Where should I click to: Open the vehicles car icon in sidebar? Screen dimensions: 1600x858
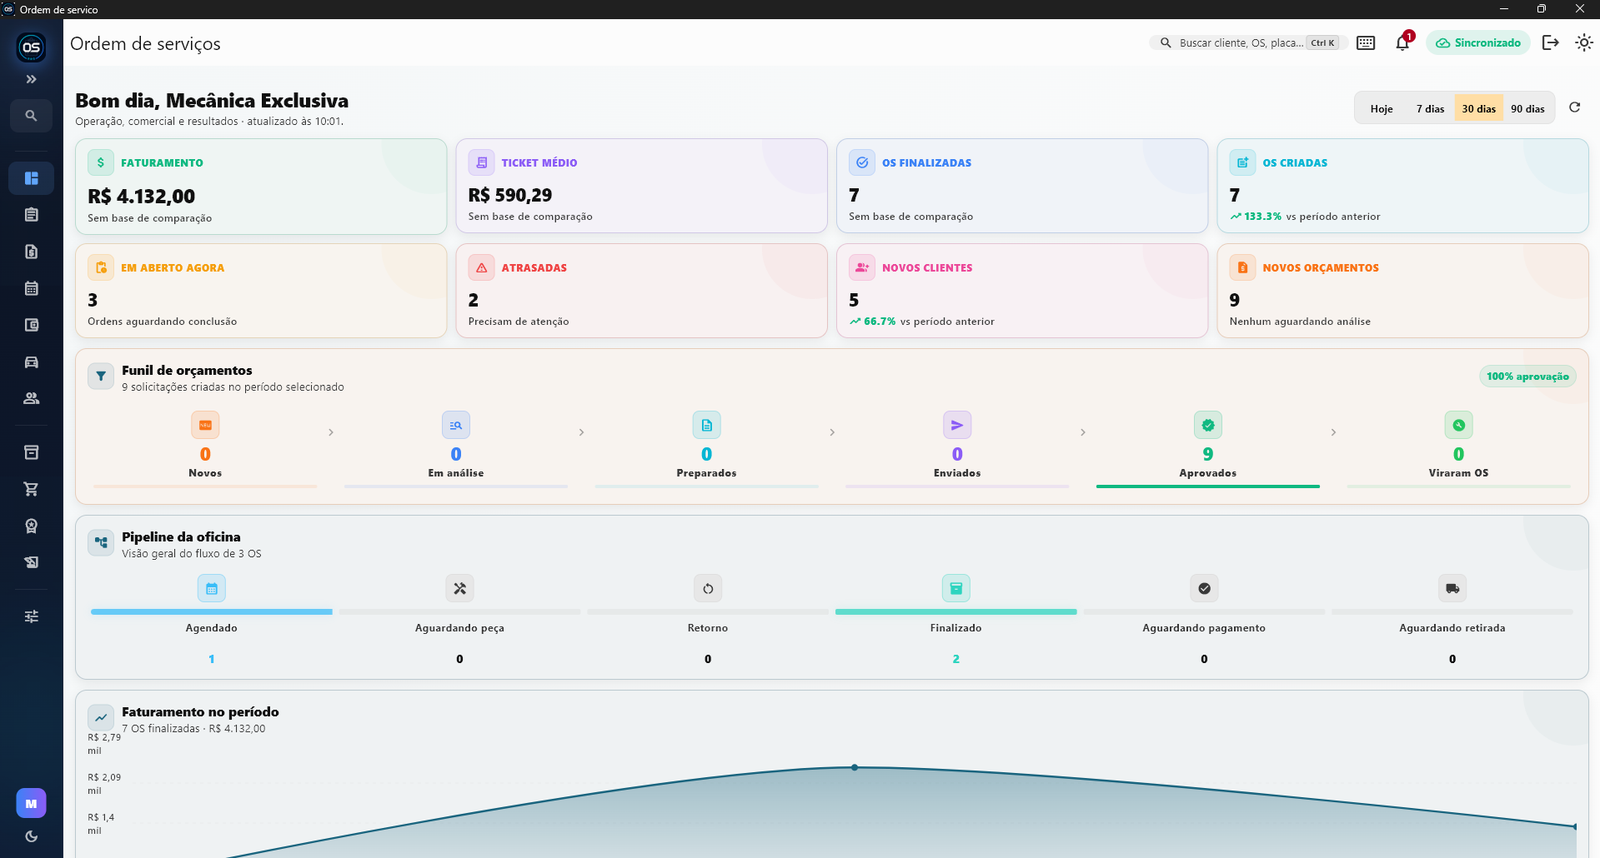(31, 362)
